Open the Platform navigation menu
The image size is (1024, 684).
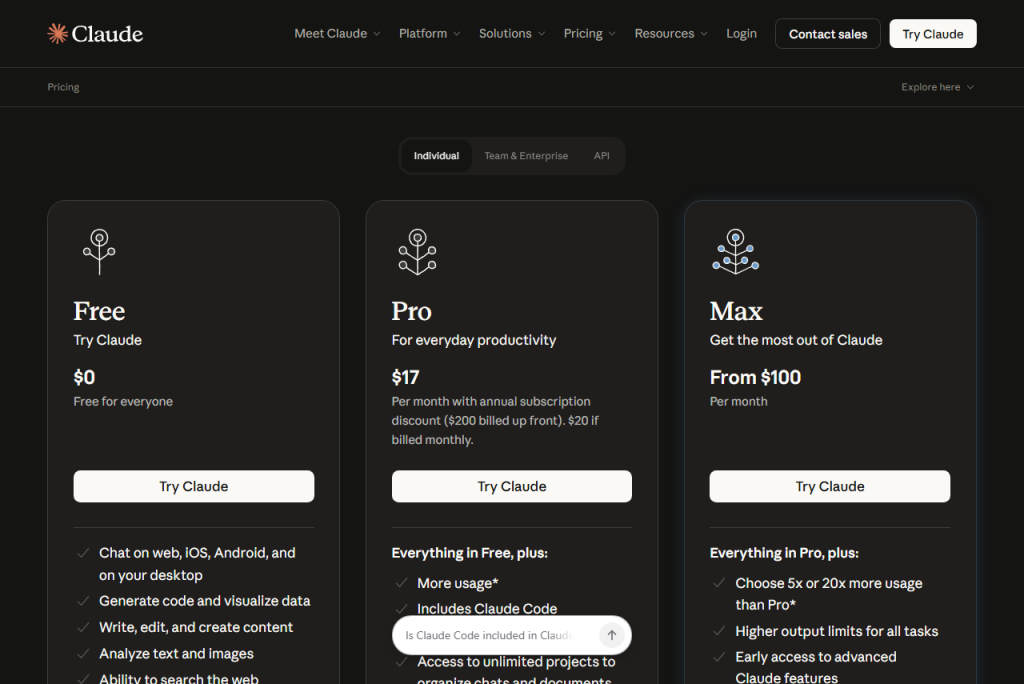[429, 34]
